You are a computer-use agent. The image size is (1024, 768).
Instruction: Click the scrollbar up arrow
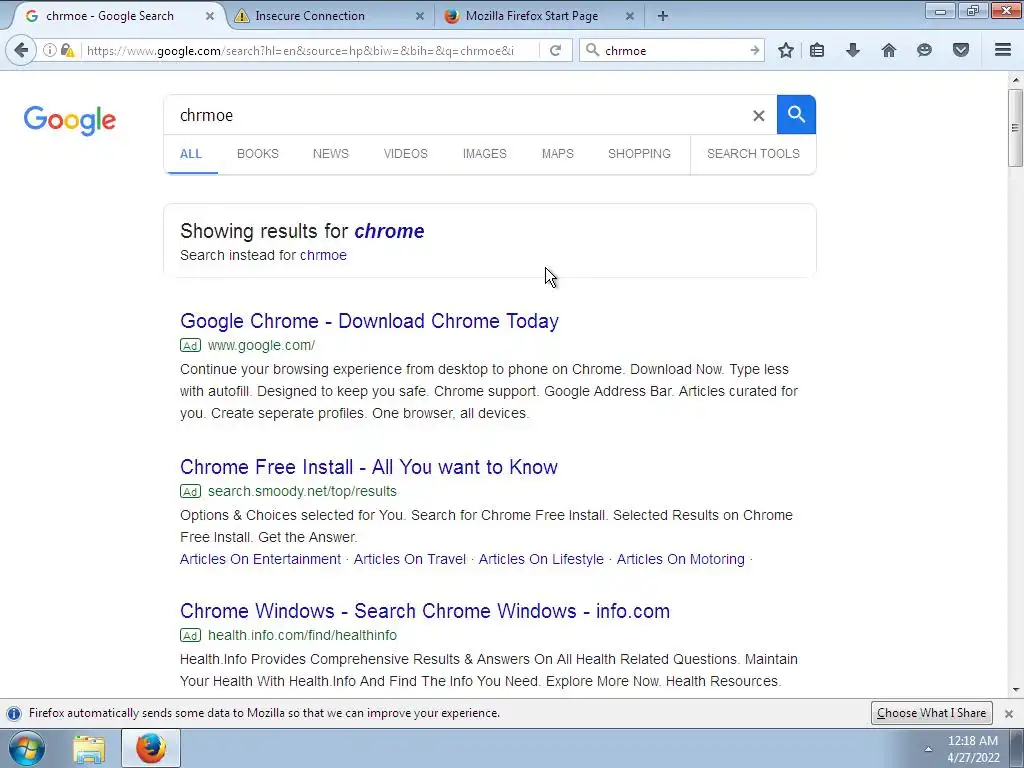(1016, 80)
